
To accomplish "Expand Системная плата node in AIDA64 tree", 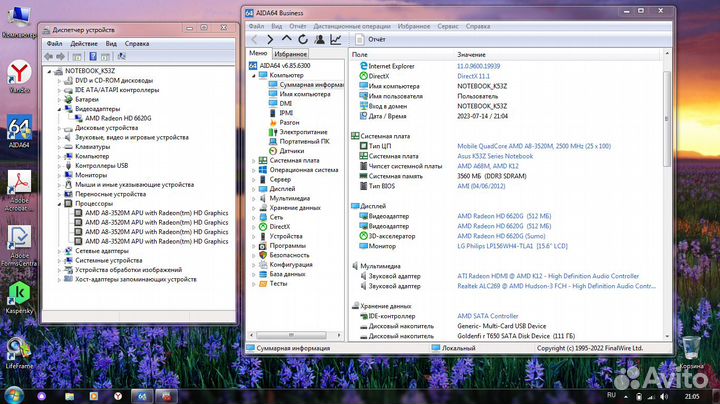I will coord(253,161).
